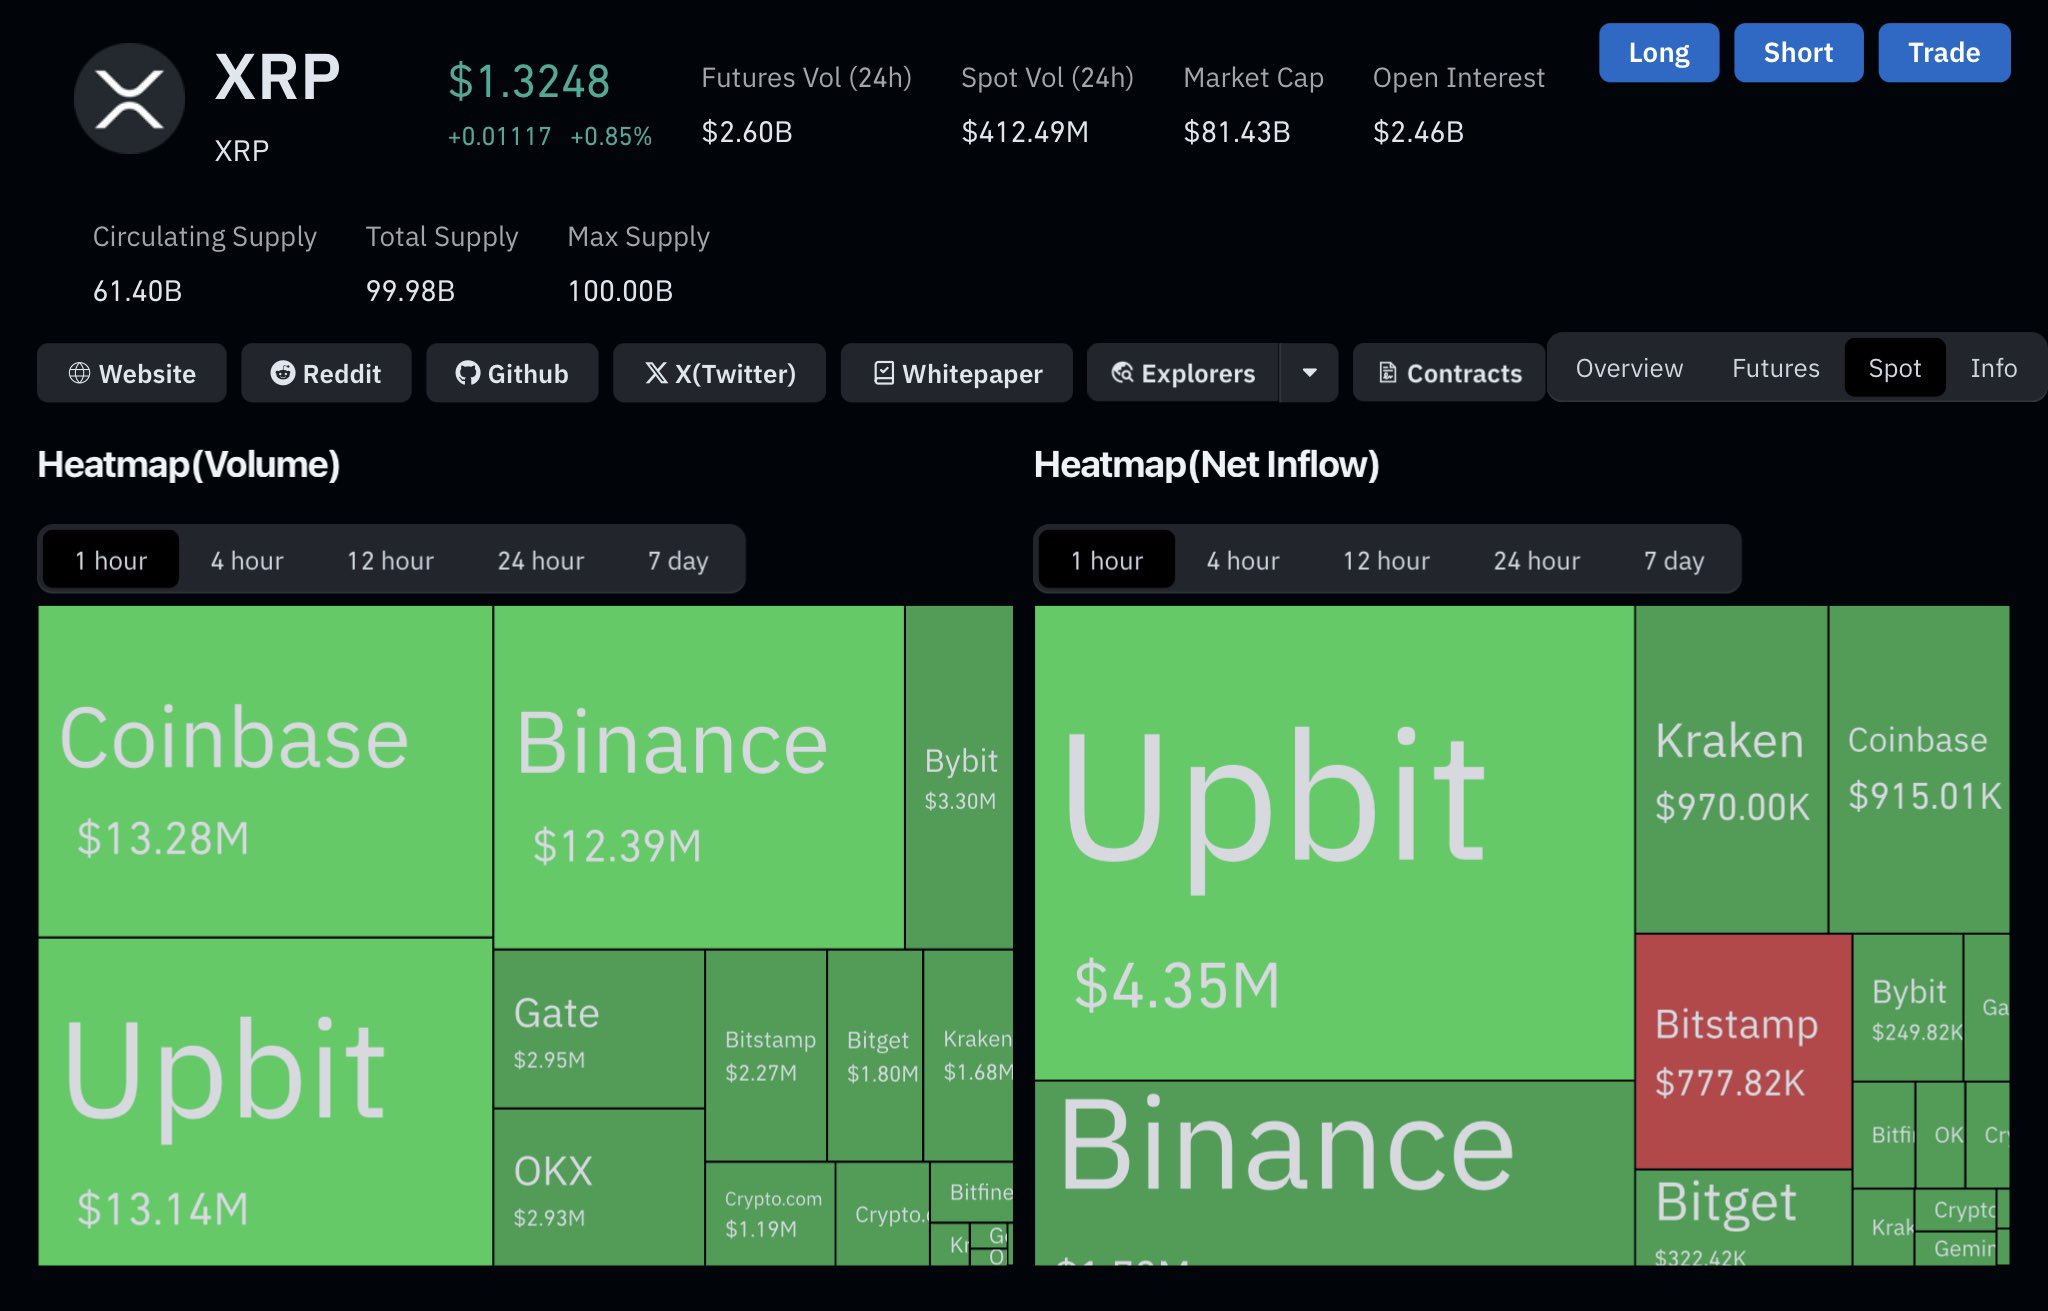Switch to 12 hour Net Inflow range
The width and height of the screenshot is (2048, 1311).
[1386, 560]
